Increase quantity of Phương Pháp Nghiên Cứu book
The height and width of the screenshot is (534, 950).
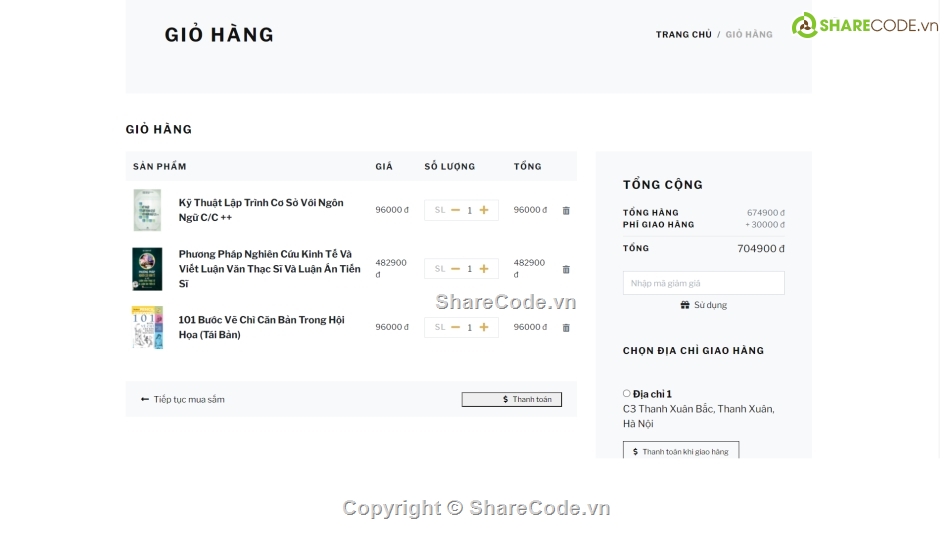click(484, 269)
